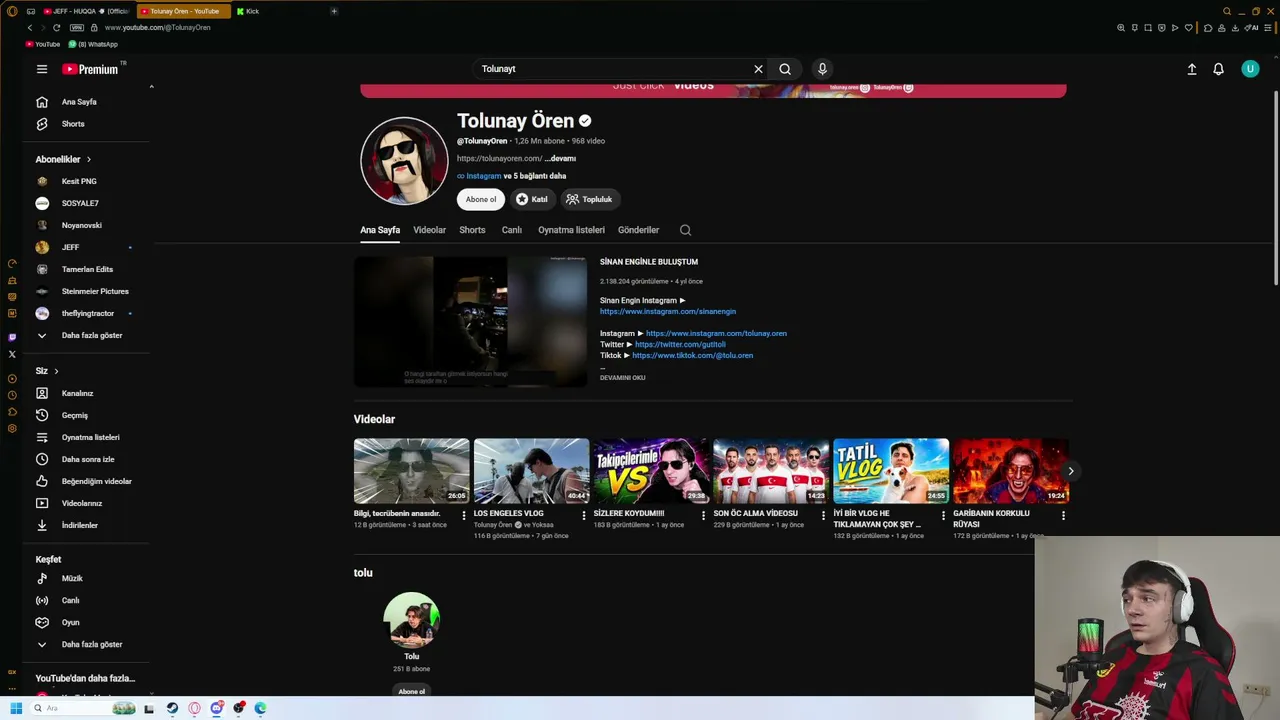Open the upload video icon
The image size is (1280, 720).
coord(1192,69)
